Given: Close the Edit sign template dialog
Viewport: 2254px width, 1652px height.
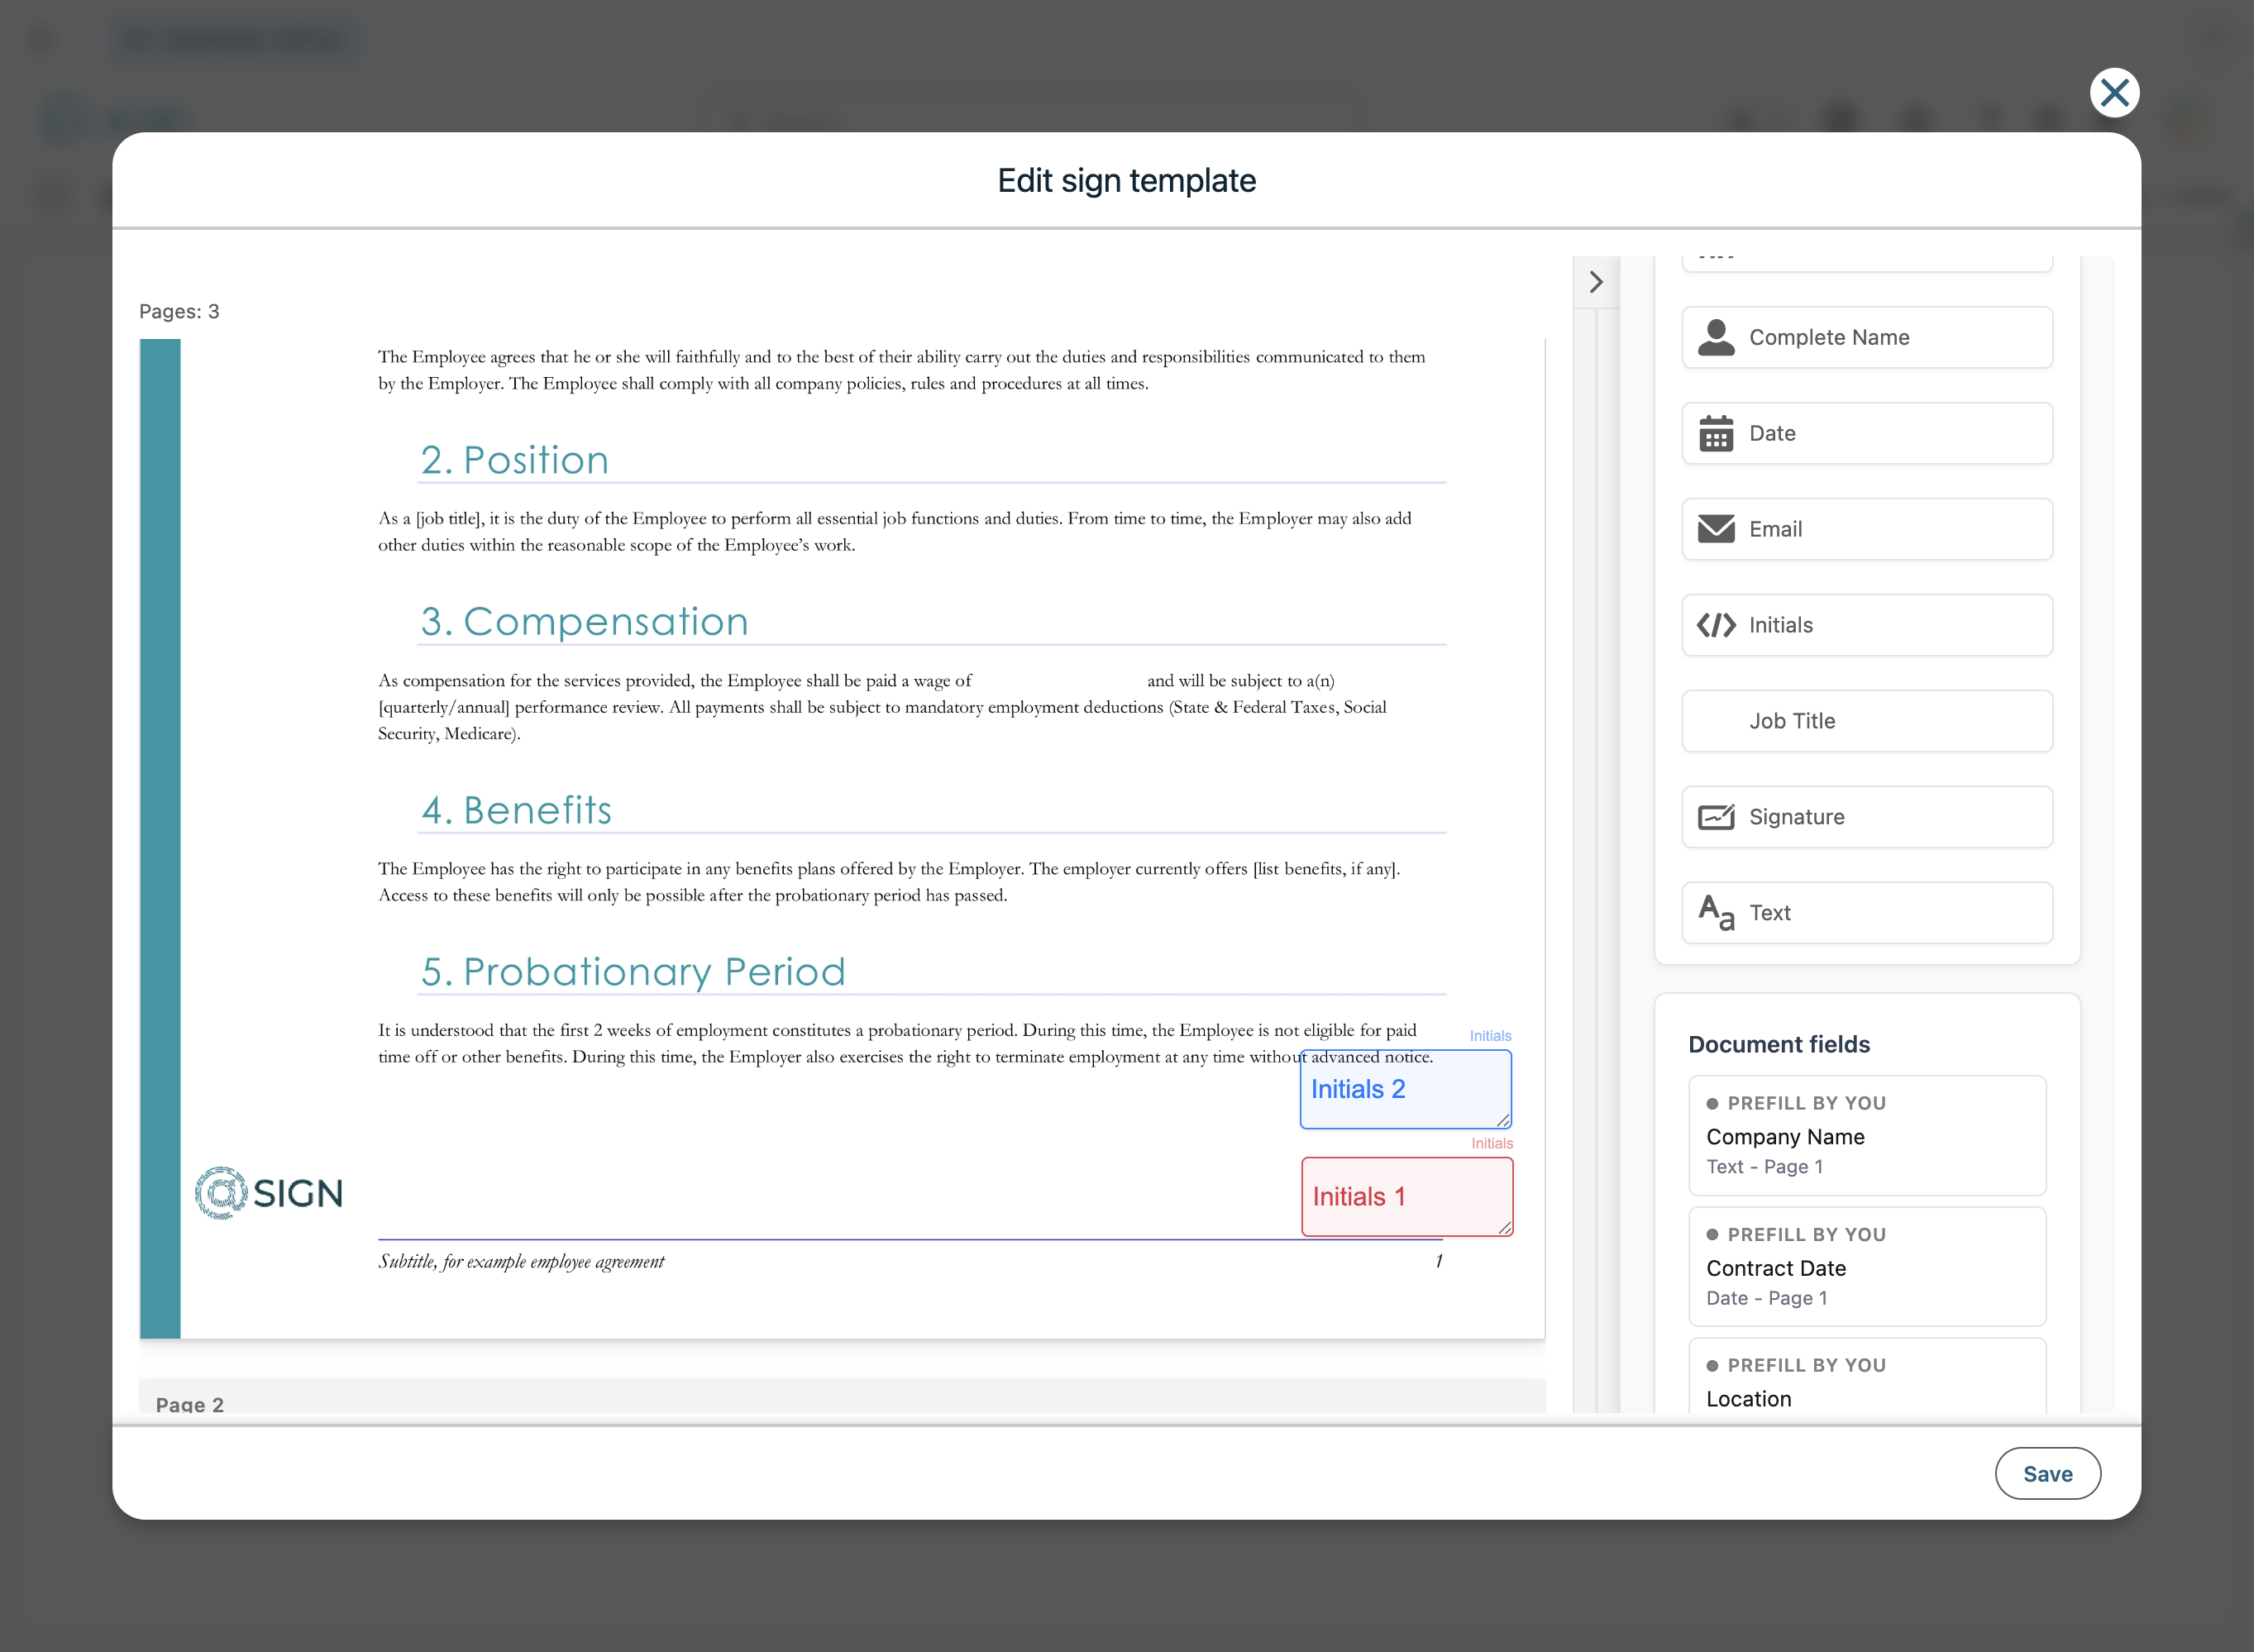Looking at the screenshot, I should click(x=2114, y=93).
